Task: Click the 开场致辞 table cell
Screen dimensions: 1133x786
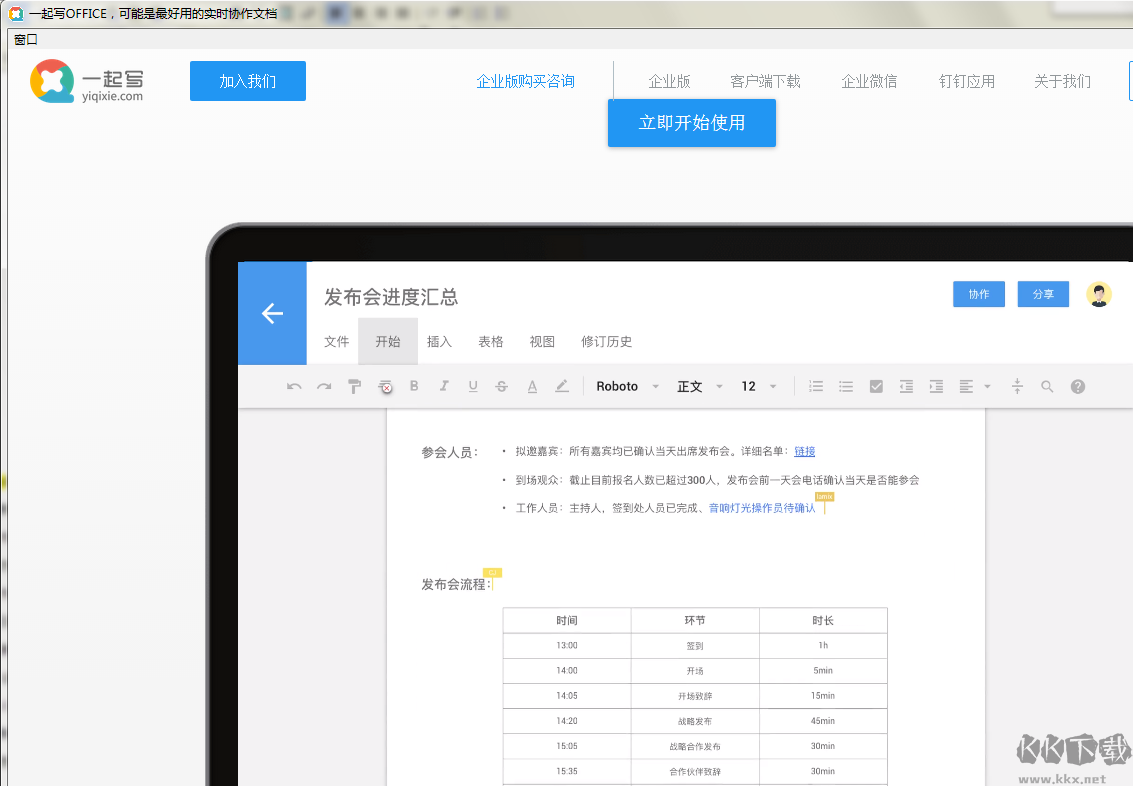Action: click(694, 696)
